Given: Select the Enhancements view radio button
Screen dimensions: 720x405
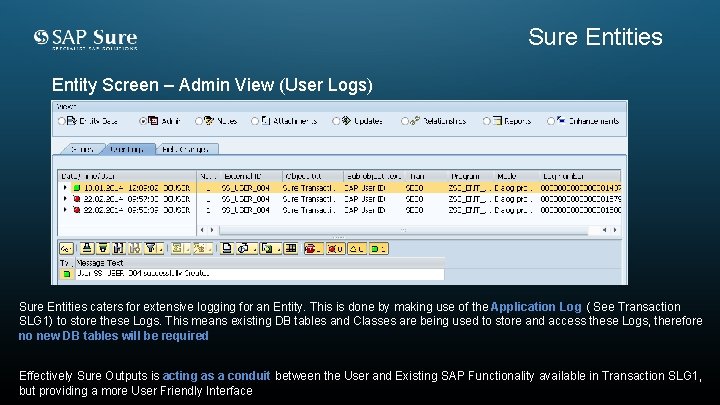Looking at the screenshot, I should click(x=551, y=121).
